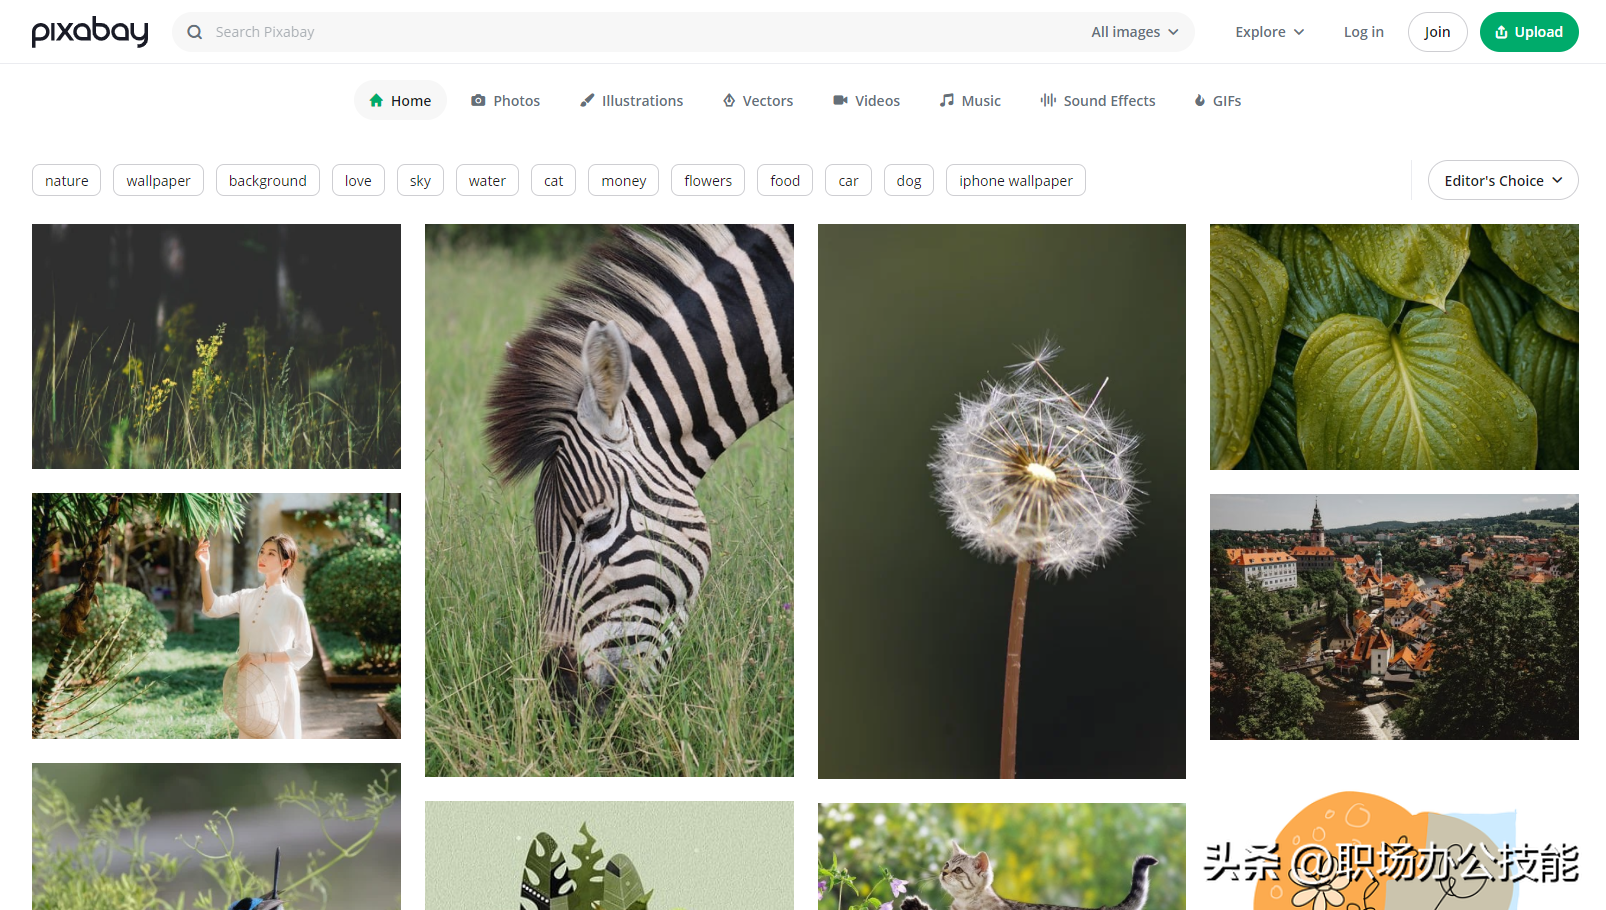Click the Photos camera icon
Image resolution: width=1606 pixels, height=910 pixels.
tap(478, 100)
